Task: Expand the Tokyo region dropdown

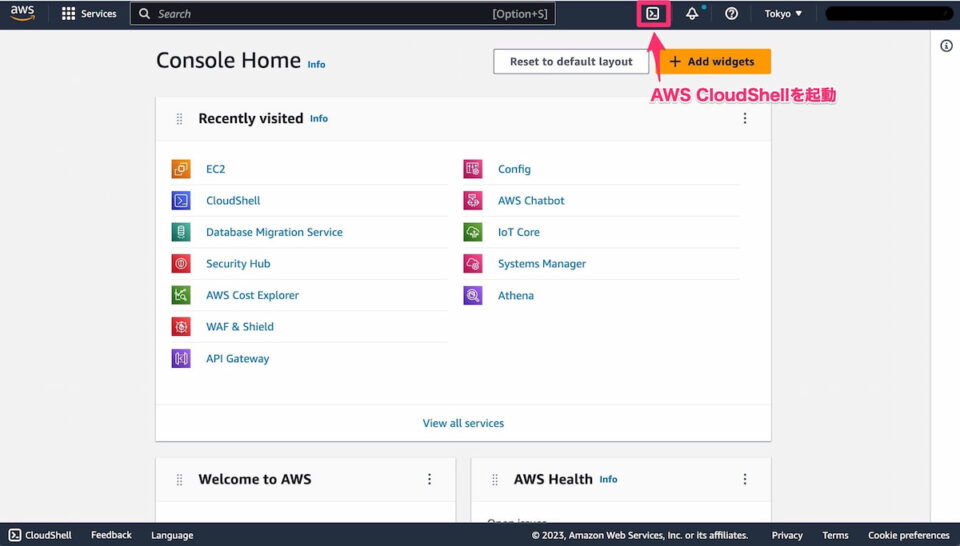Action: click(783, 13)
